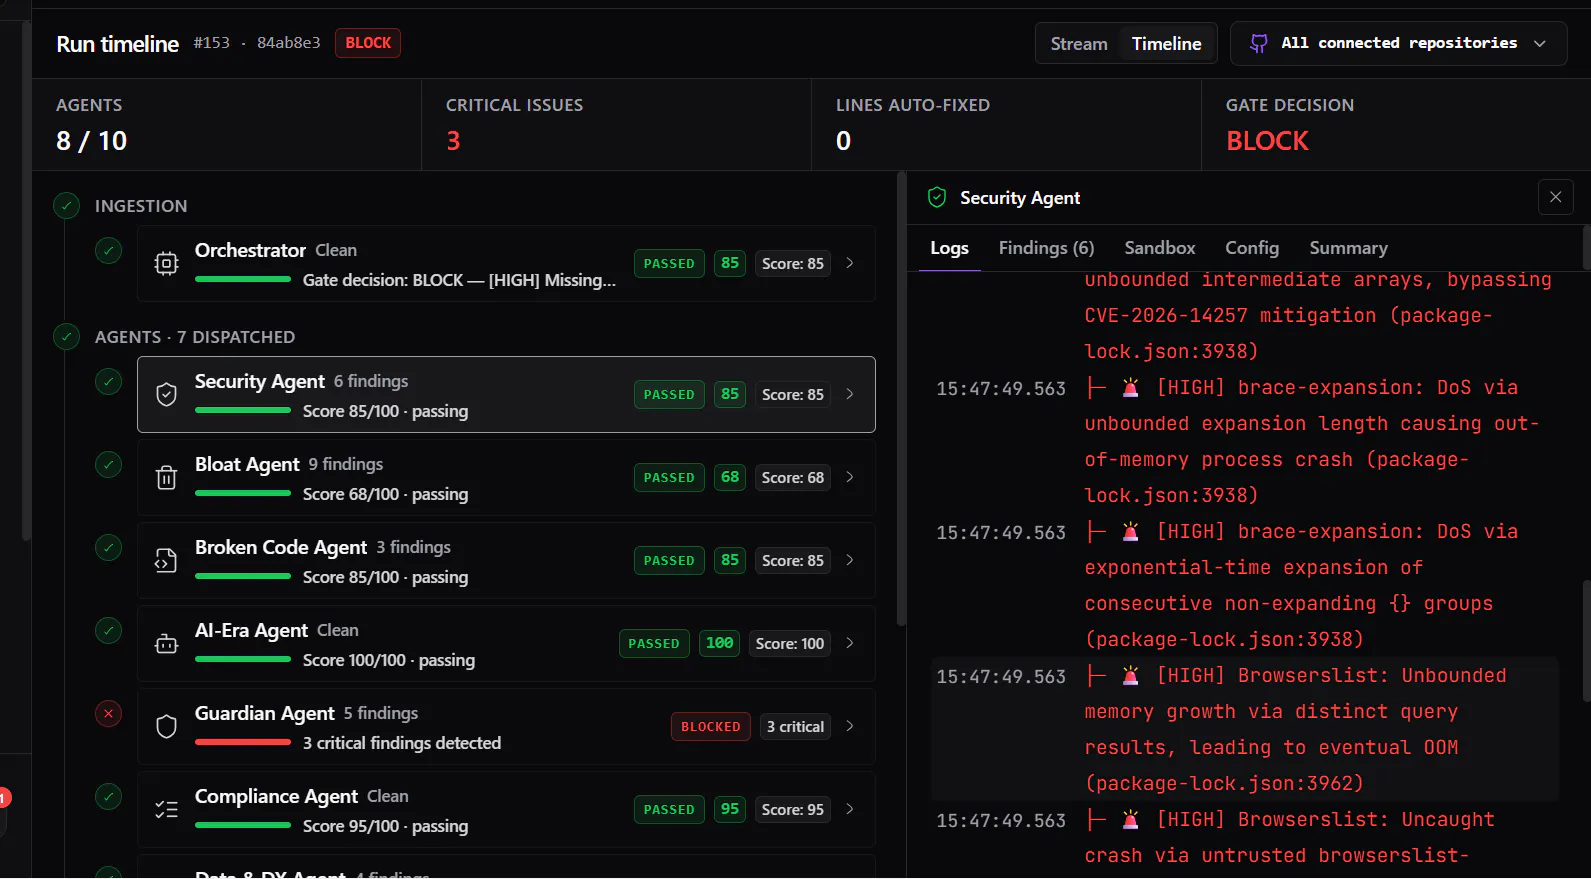Click the LINES AUTO-FIXED value 0
The image size is (1591, 879).
coord(843,141)
